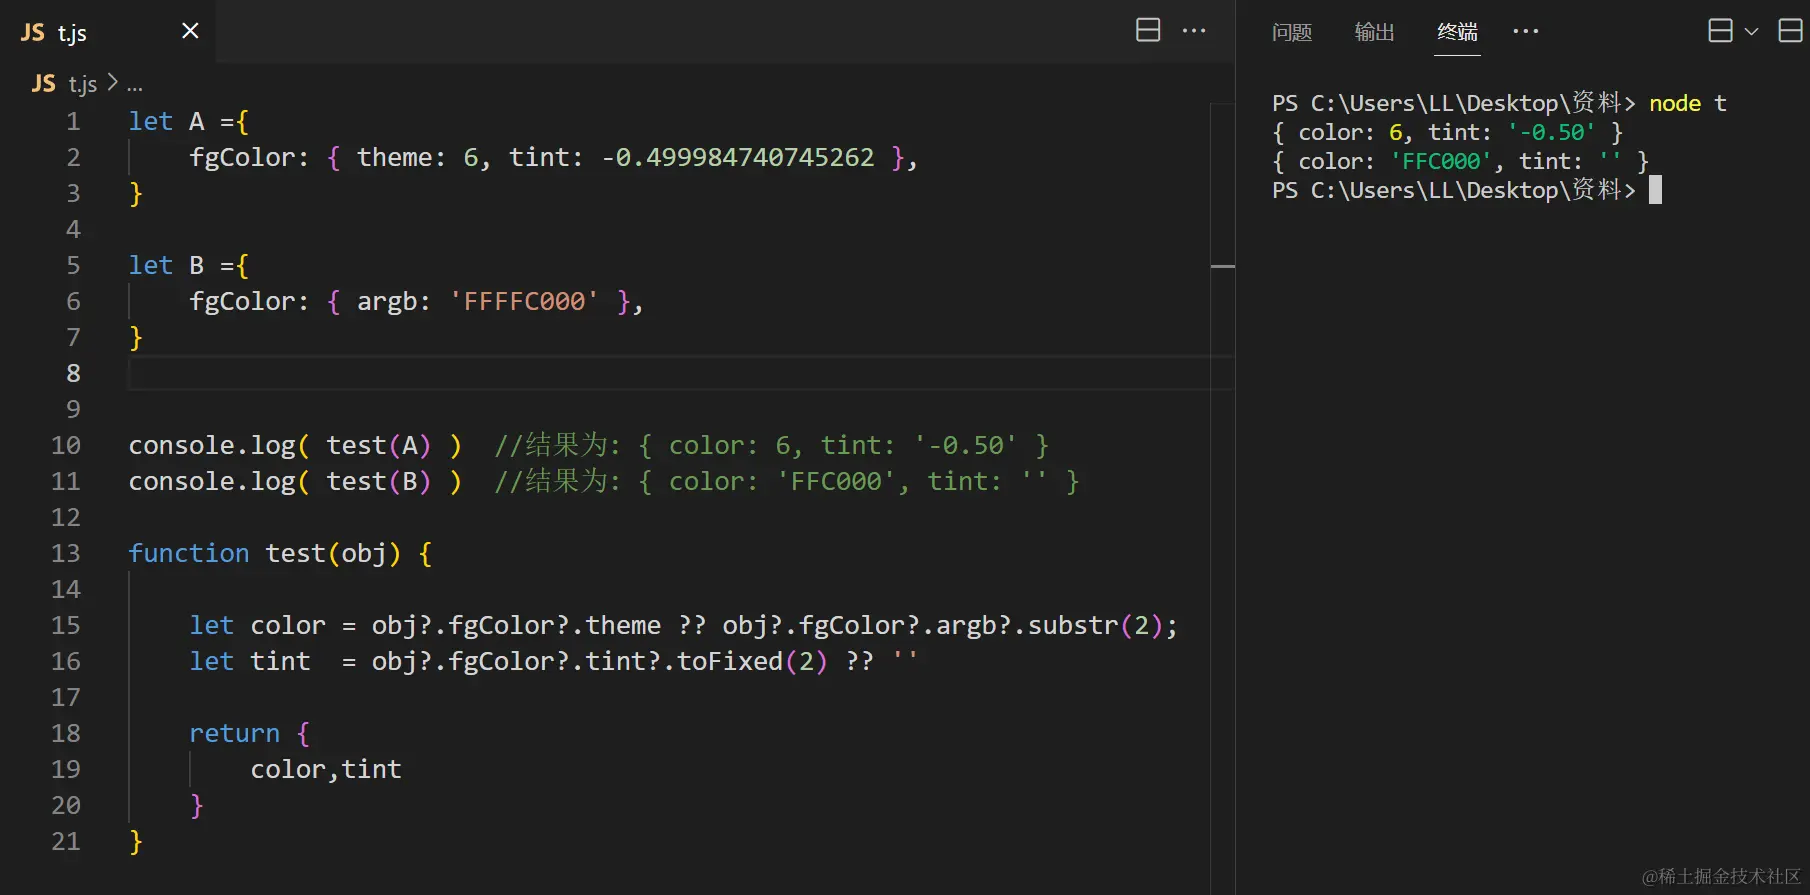Click 'let A' declaration on line 1

tap(166, 121)
